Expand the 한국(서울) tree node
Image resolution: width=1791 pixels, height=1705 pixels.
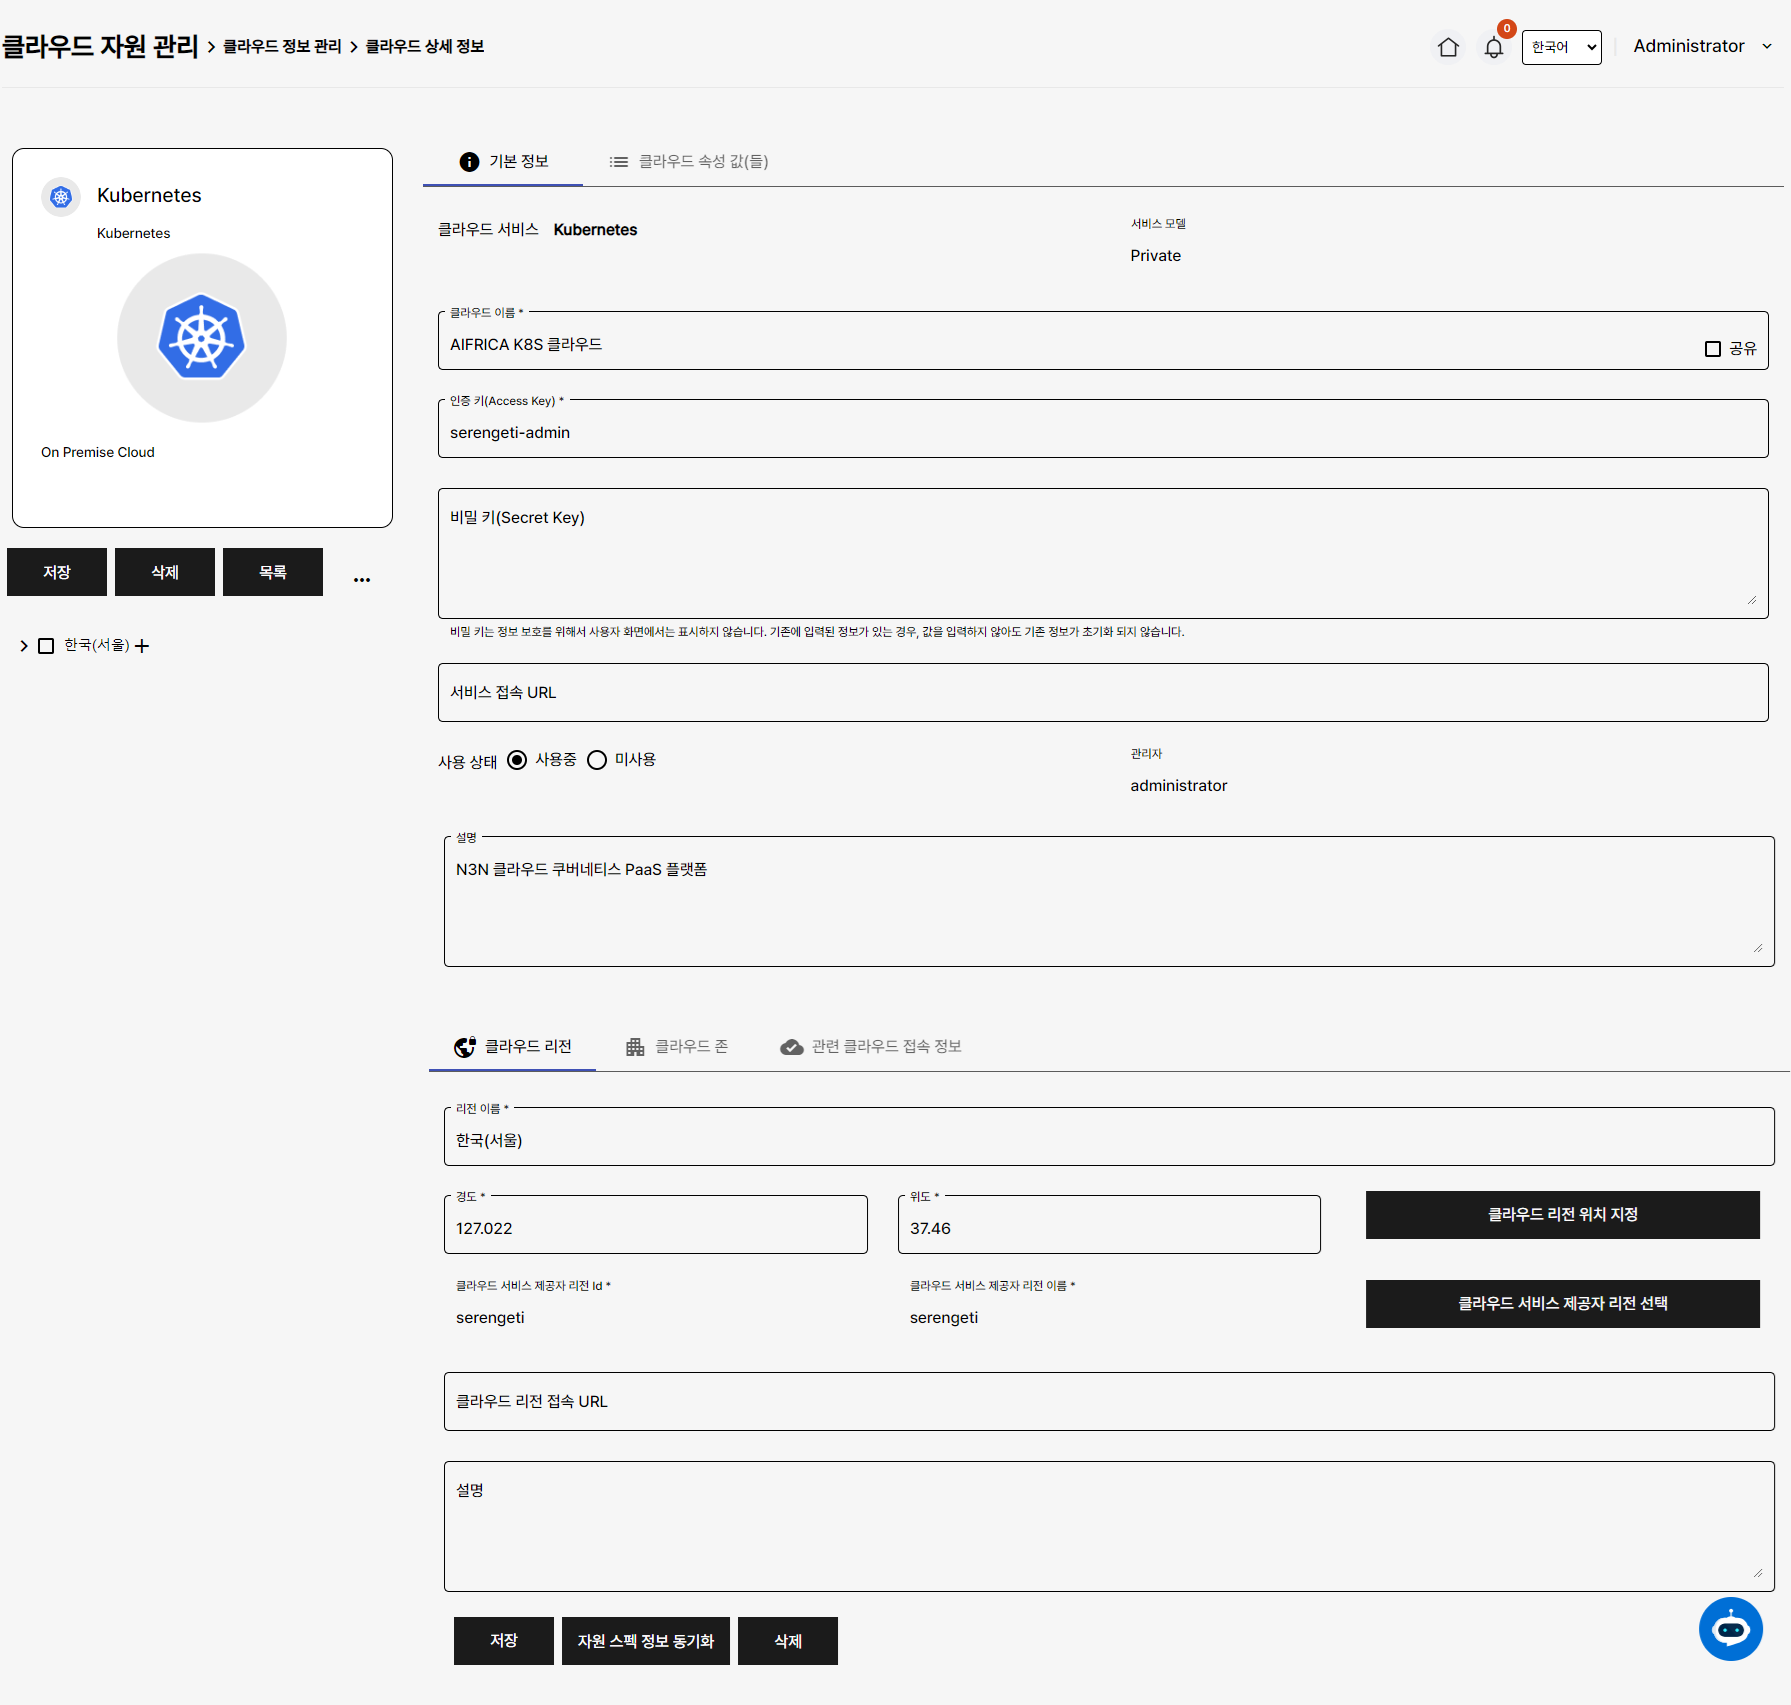tap(24, 646)
